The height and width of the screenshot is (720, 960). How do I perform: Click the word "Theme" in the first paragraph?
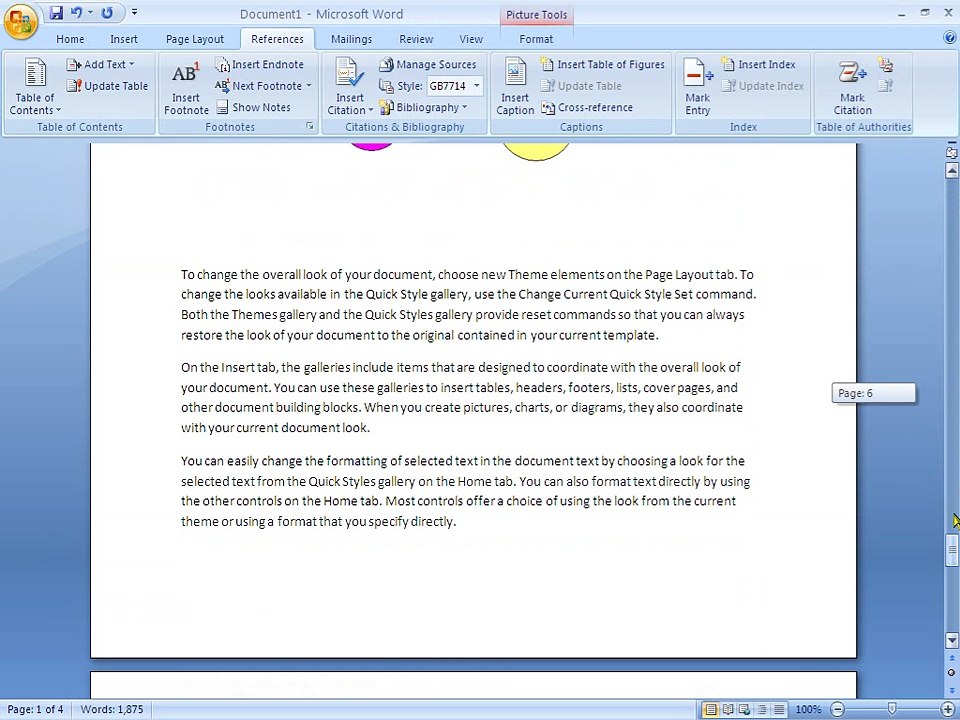527,274
